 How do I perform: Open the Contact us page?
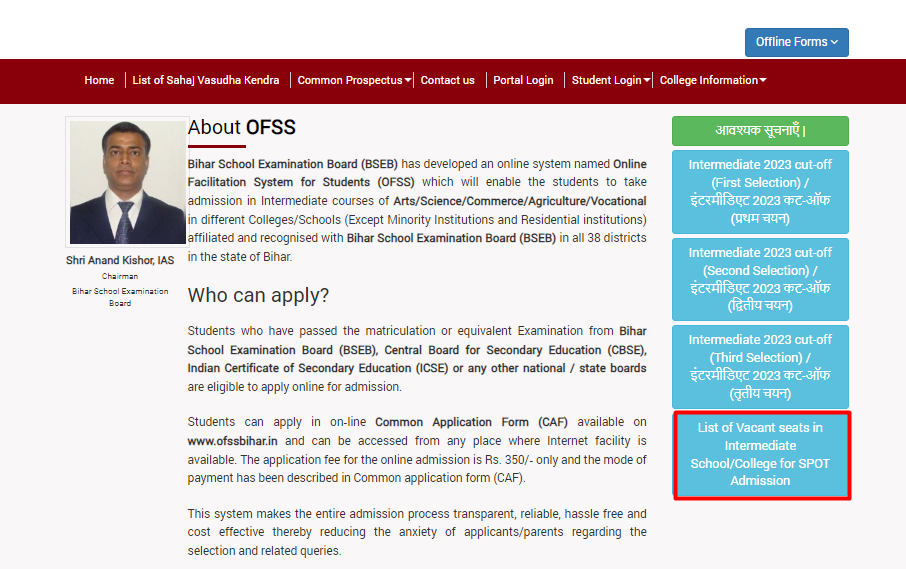447,80
